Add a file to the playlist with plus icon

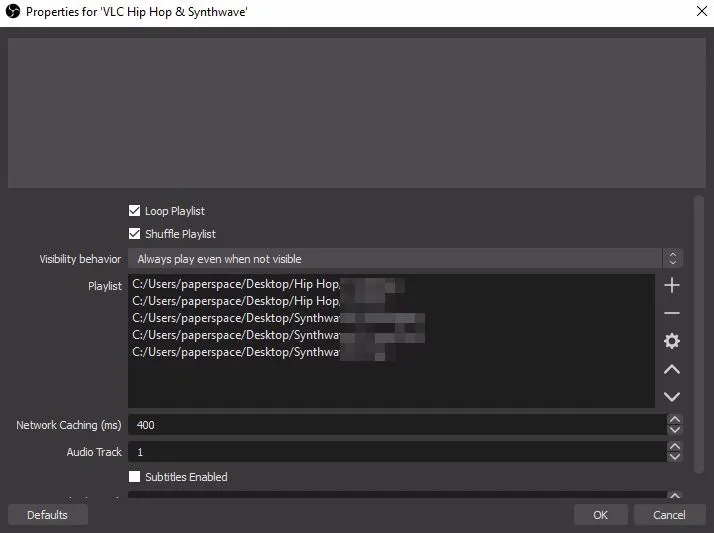672,285
